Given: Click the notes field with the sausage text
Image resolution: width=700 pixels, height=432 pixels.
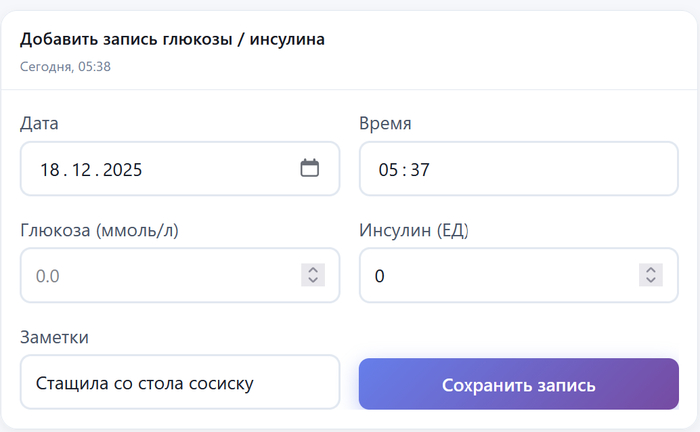Looking at the screenshot, I should click(180, 383).
